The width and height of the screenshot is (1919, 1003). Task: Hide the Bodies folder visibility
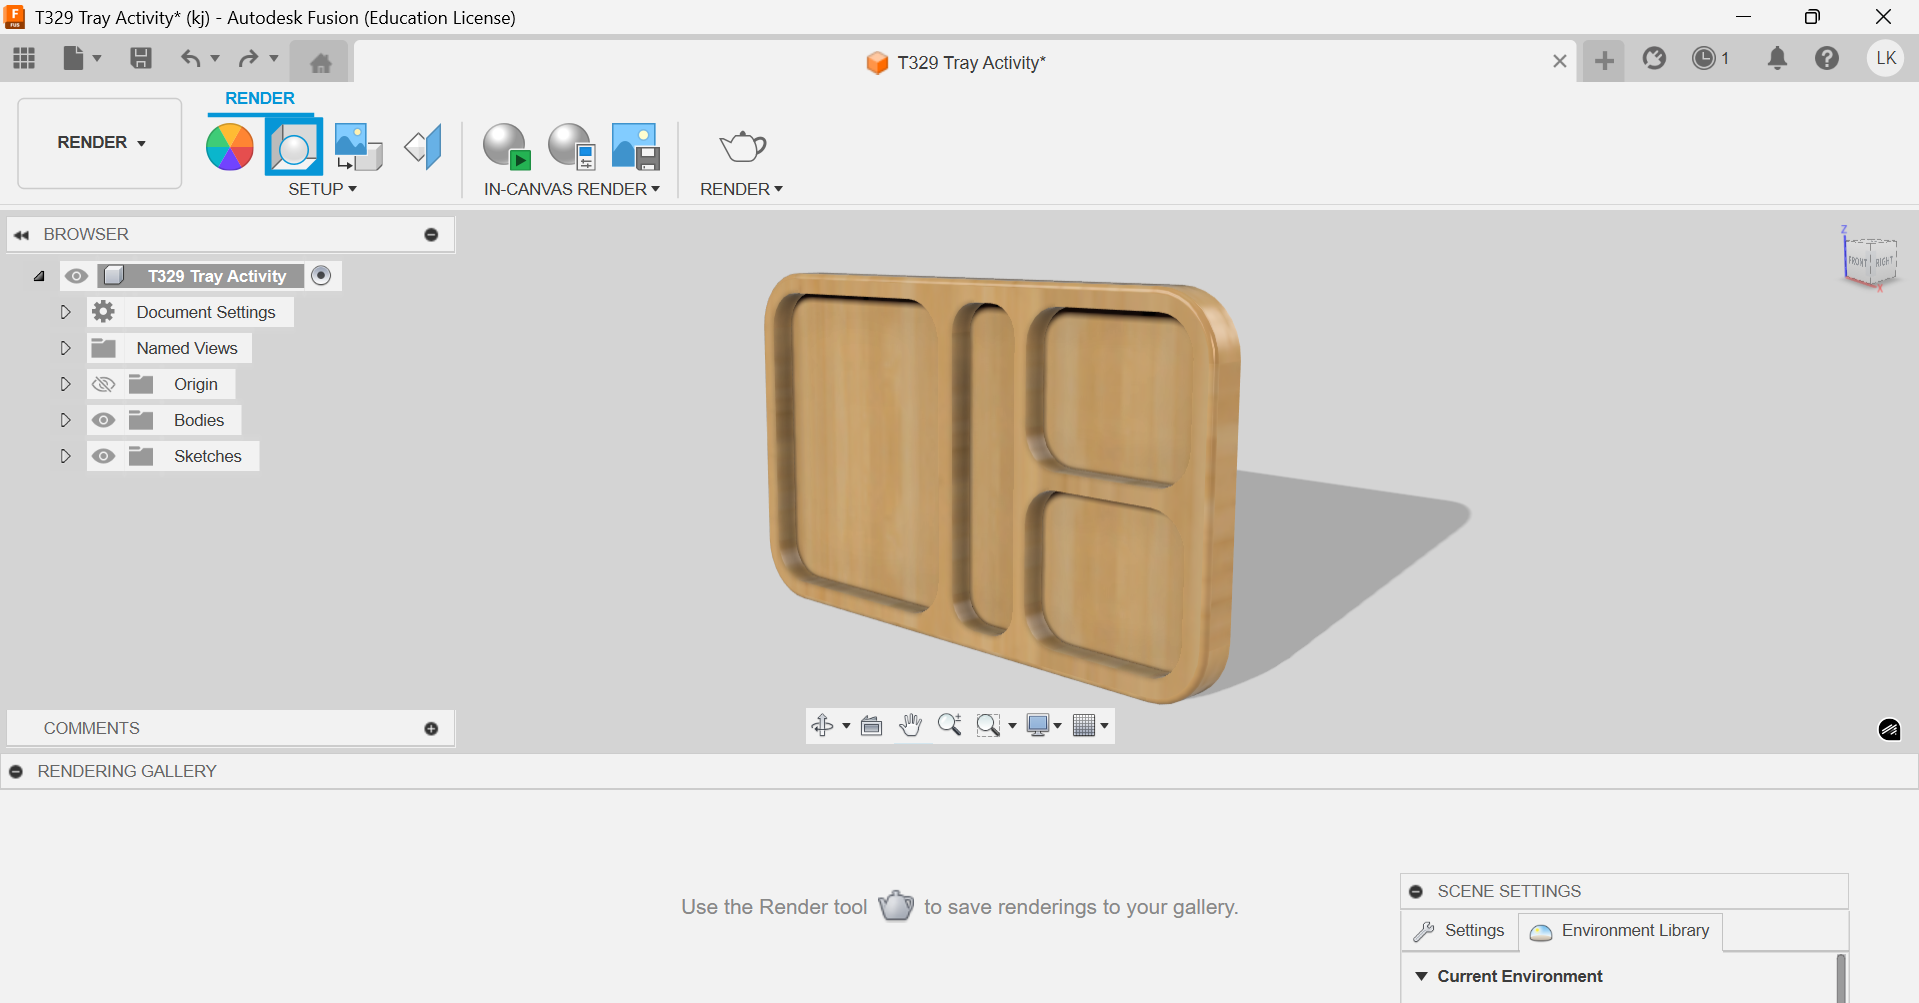click(104, 420)
